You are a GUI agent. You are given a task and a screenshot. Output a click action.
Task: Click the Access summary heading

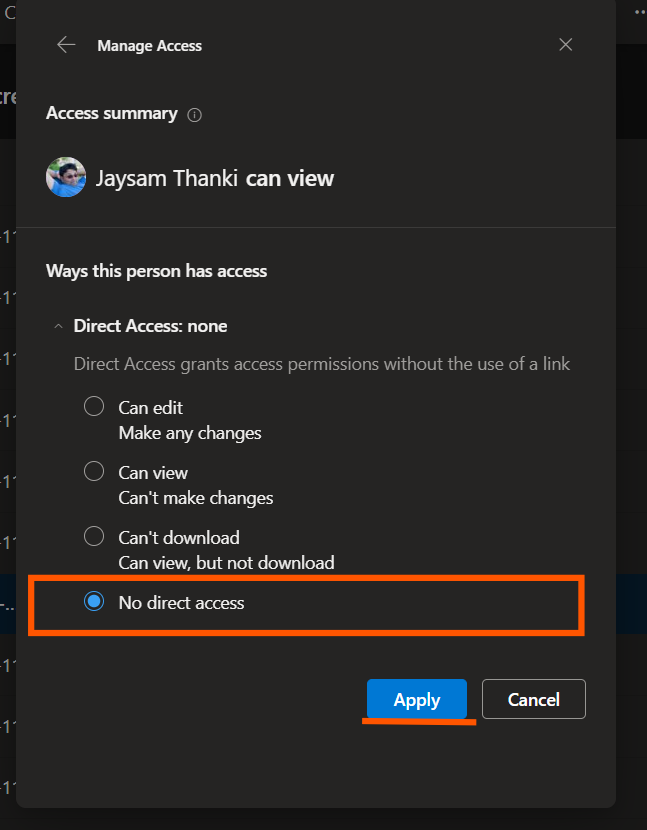112,114
